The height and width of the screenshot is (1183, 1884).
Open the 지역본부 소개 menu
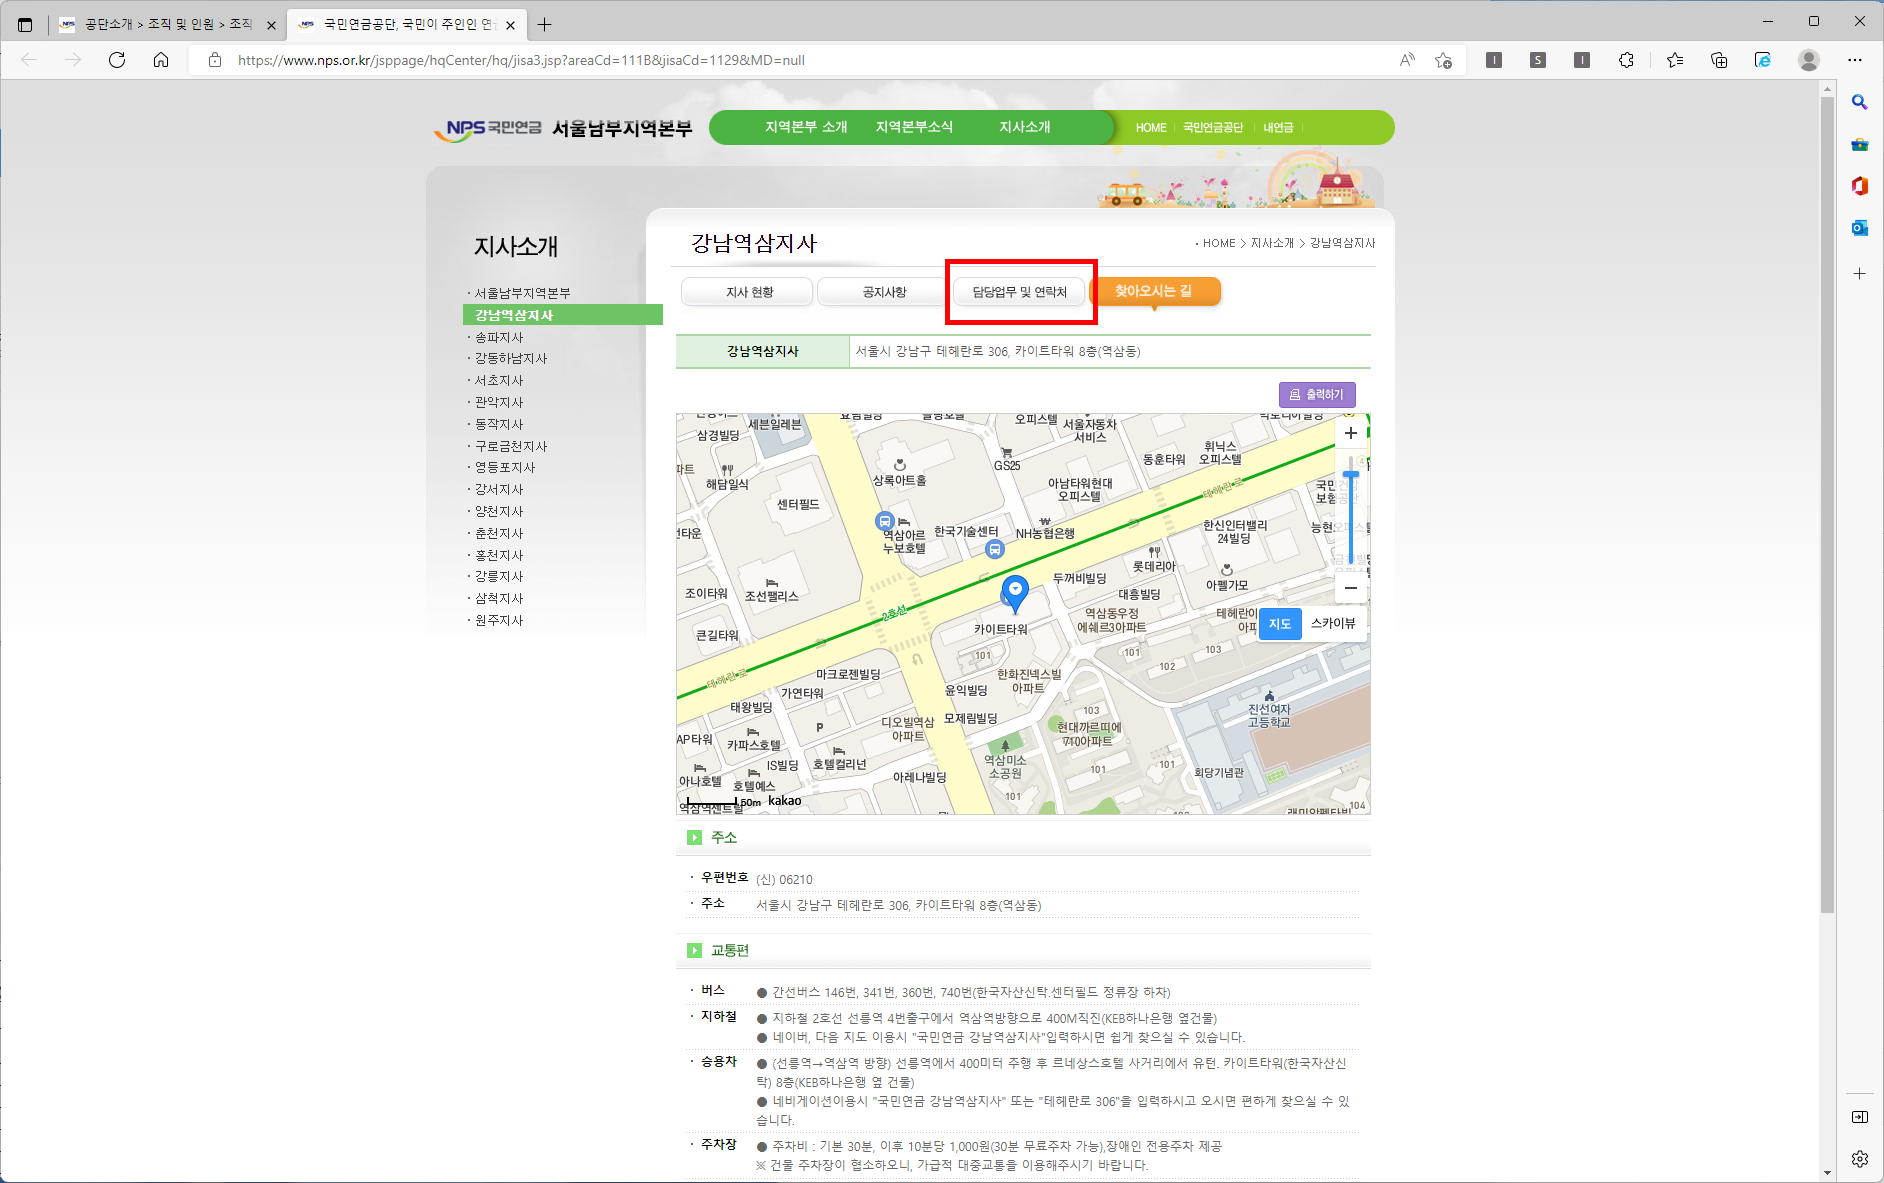[x=806, y=127]
